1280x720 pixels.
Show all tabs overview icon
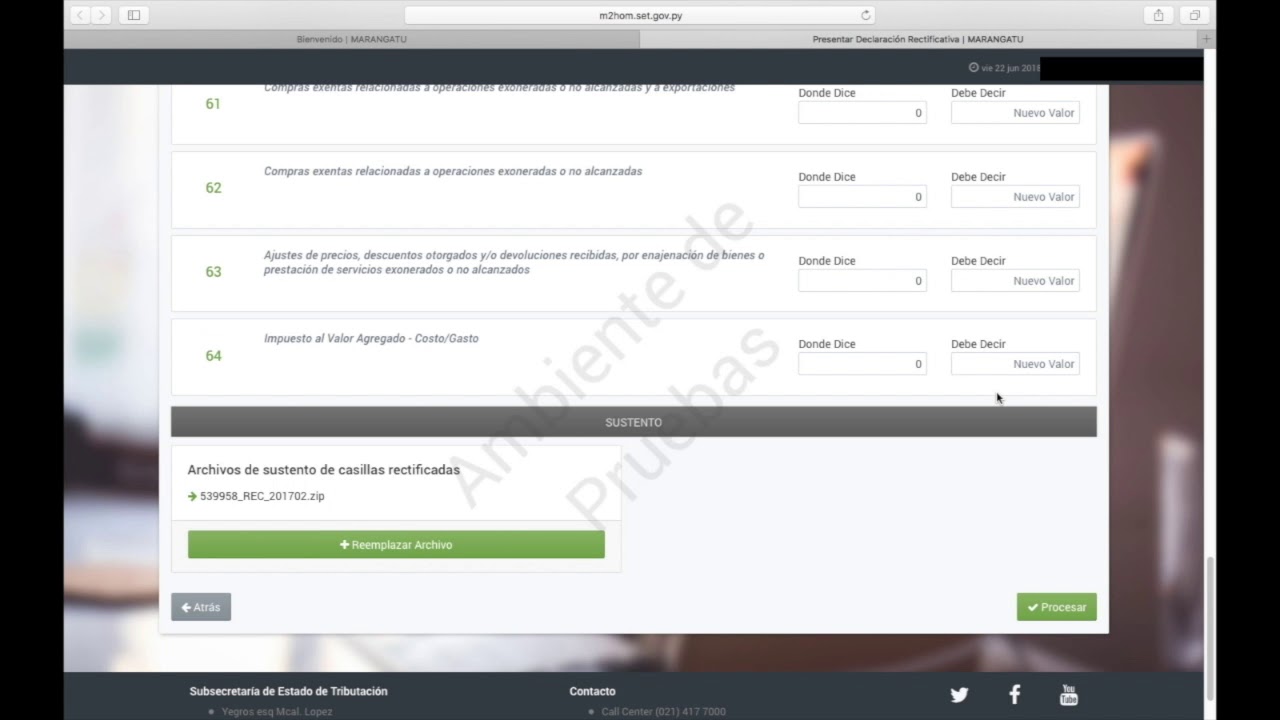coord(1194,15)
